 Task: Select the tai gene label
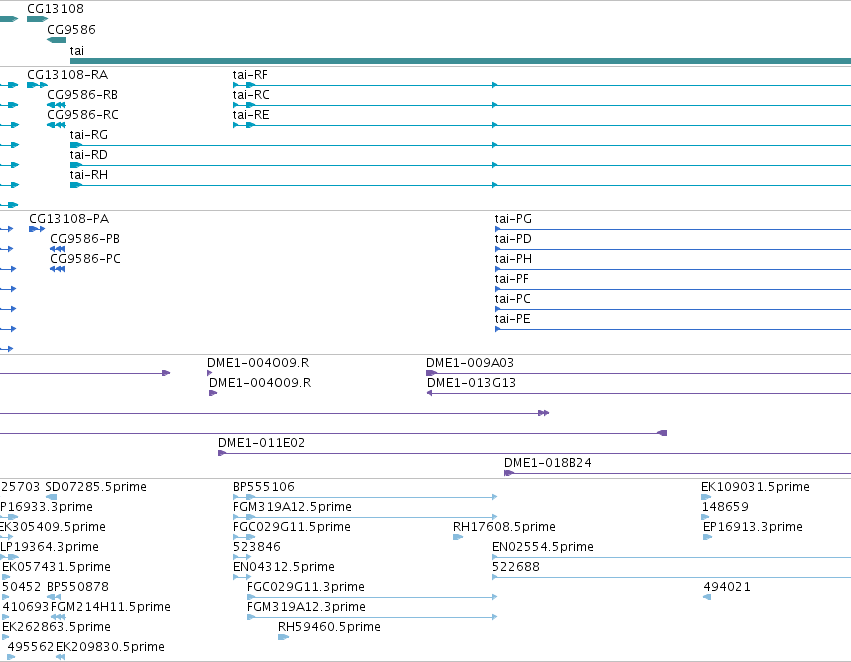(x=77, y=50)
